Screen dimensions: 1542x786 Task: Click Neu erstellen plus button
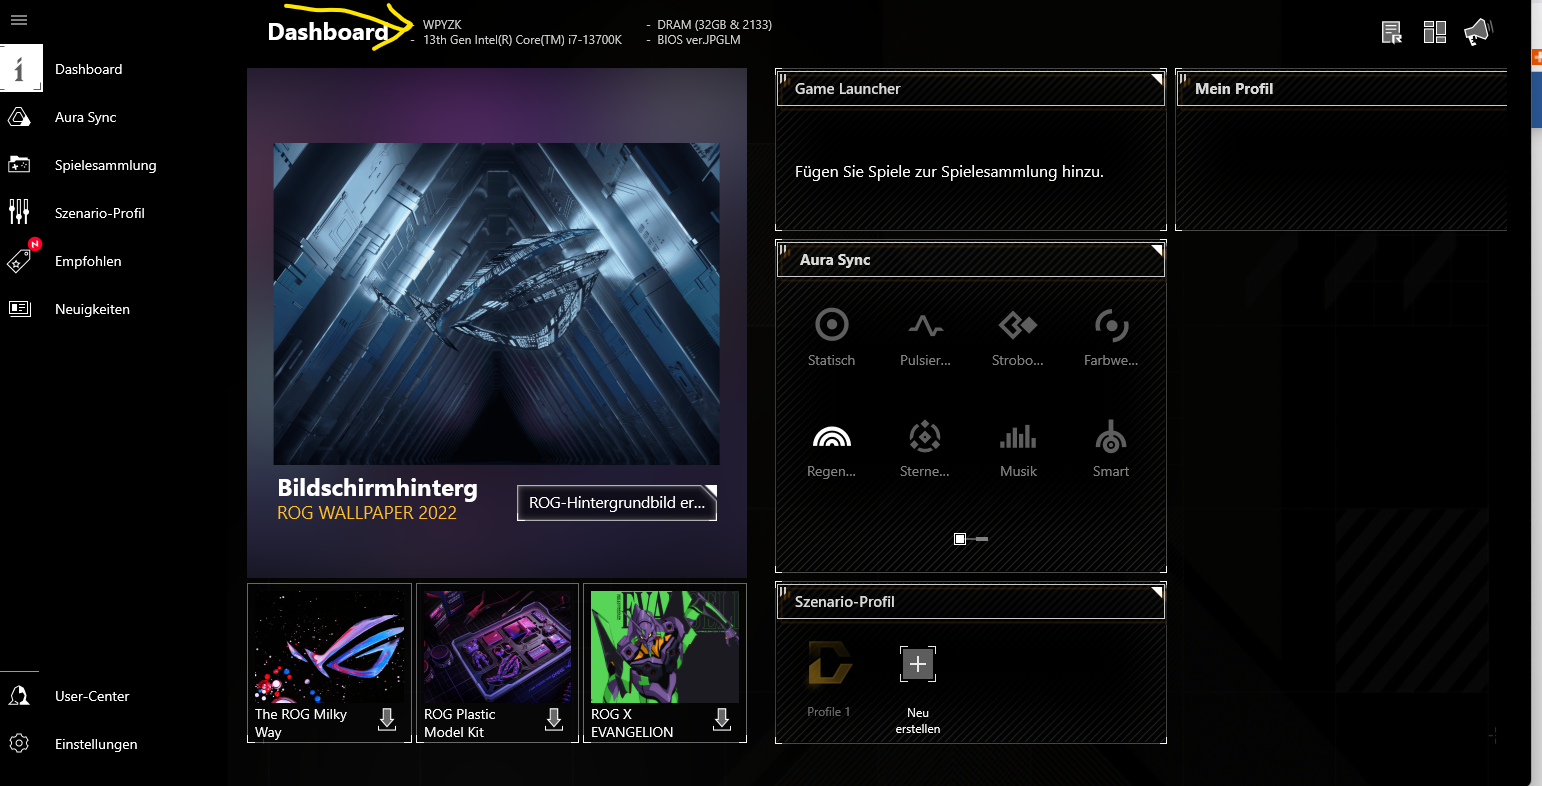918,663
